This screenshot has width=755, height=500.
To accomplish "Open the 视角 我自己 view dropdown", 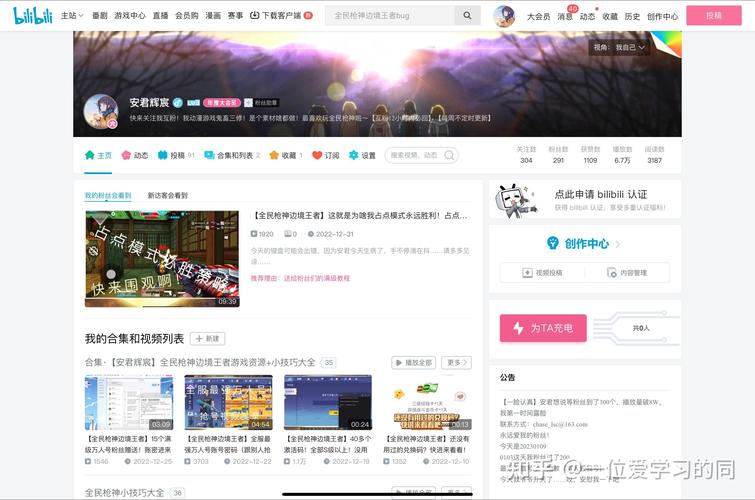I will pyautogui.click(x=619, y=47).
